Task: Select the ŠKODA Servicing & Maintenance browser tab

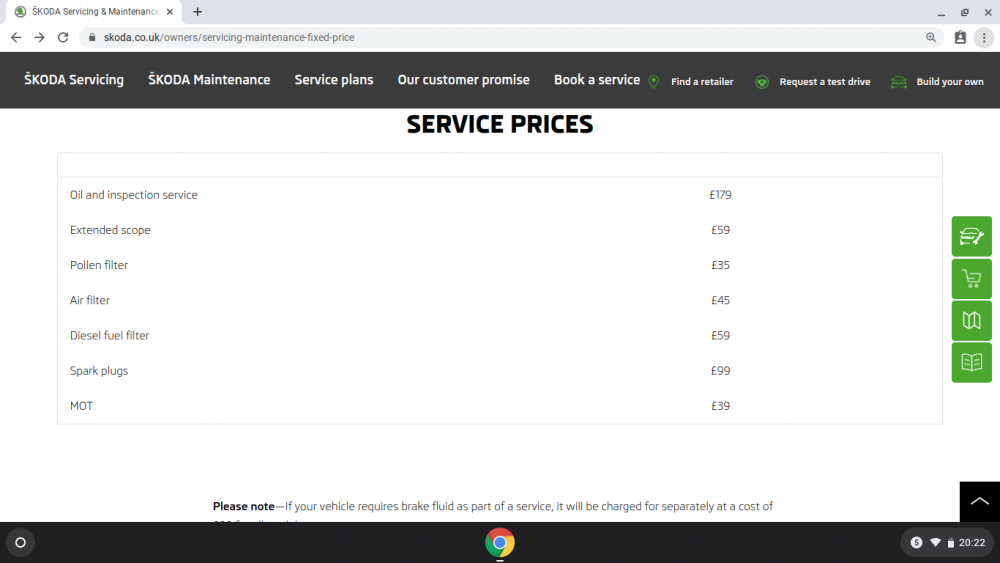Action: tap(96, 11)
